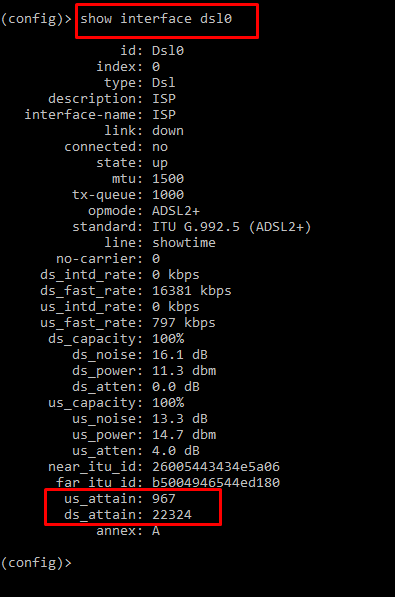The height and width of the screenshot is (597, 395).
Task: Click the ds_fast_rate value 16381 kbps
Action: point(192,291)
